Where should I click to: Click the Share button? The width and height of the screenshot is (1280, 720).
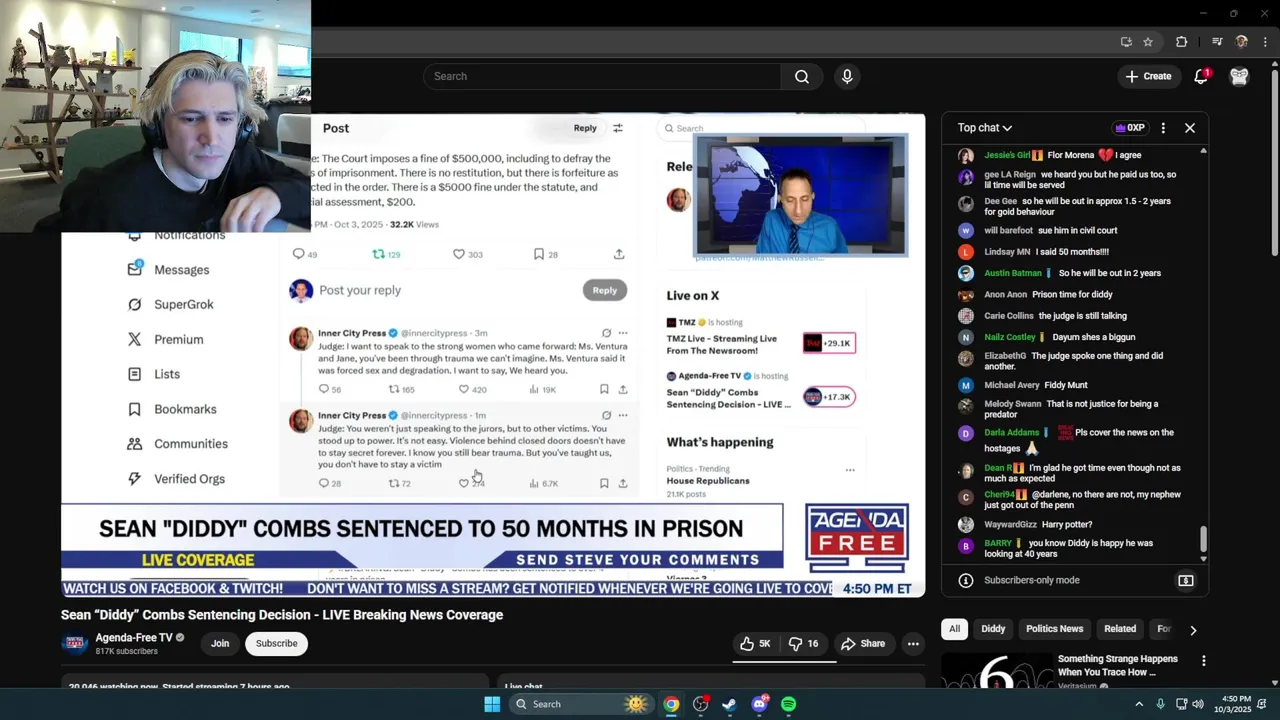click(x=862, y=644)
